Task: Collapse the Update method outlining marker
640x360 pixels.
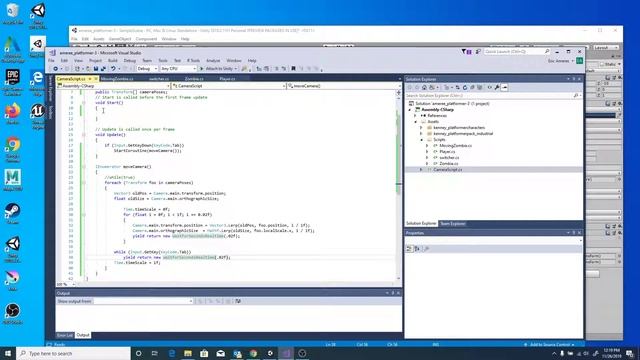Action: [84, 135]
